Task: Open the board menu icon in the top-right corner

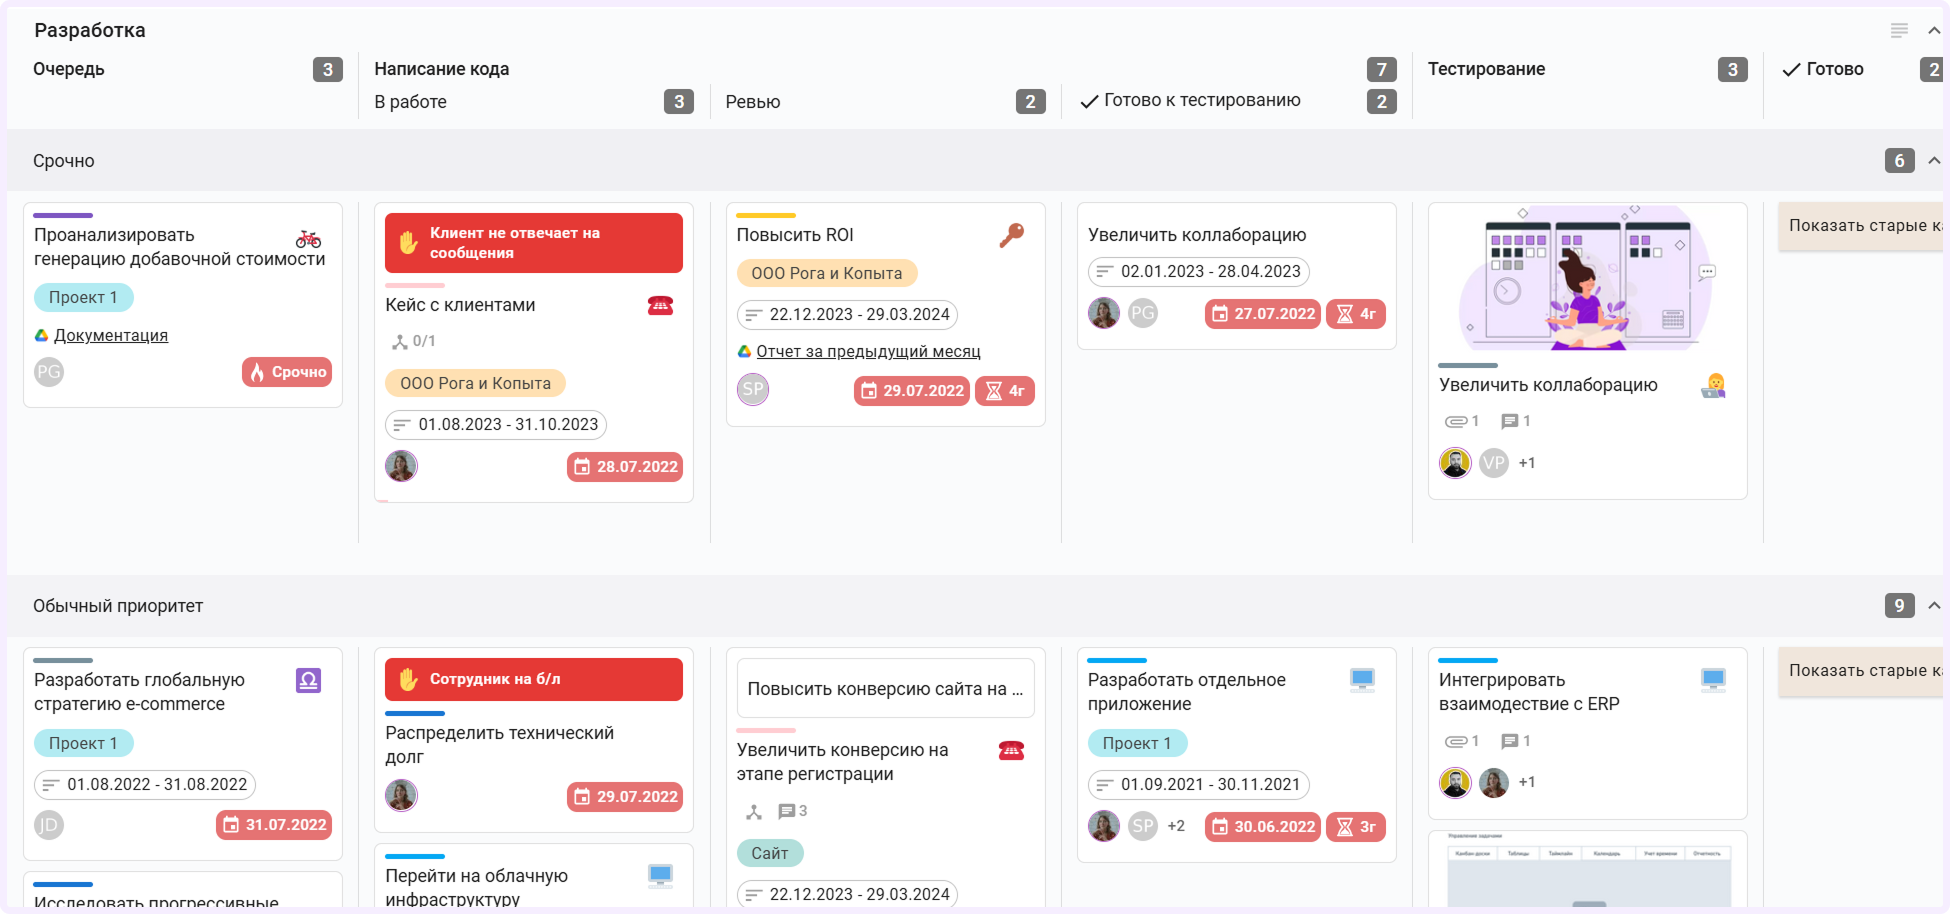Action: (1898, 30)
